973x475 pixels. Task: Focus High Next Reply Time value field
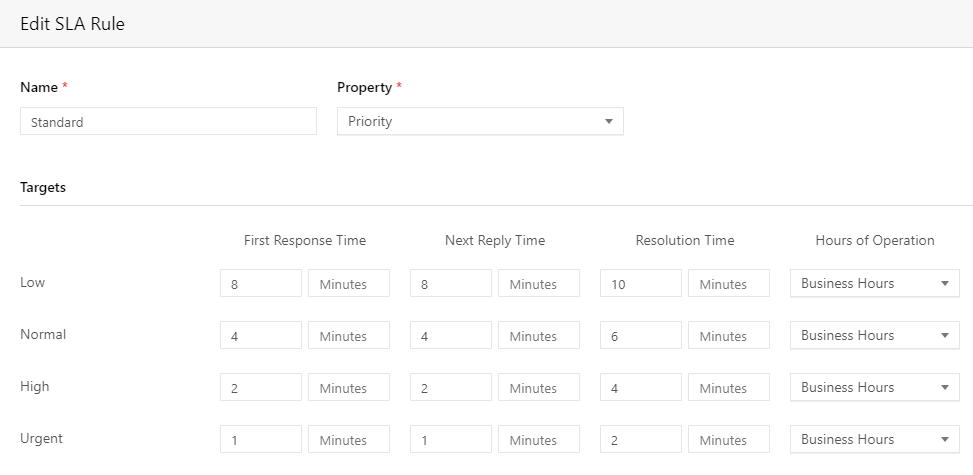[x=450, y=388]
